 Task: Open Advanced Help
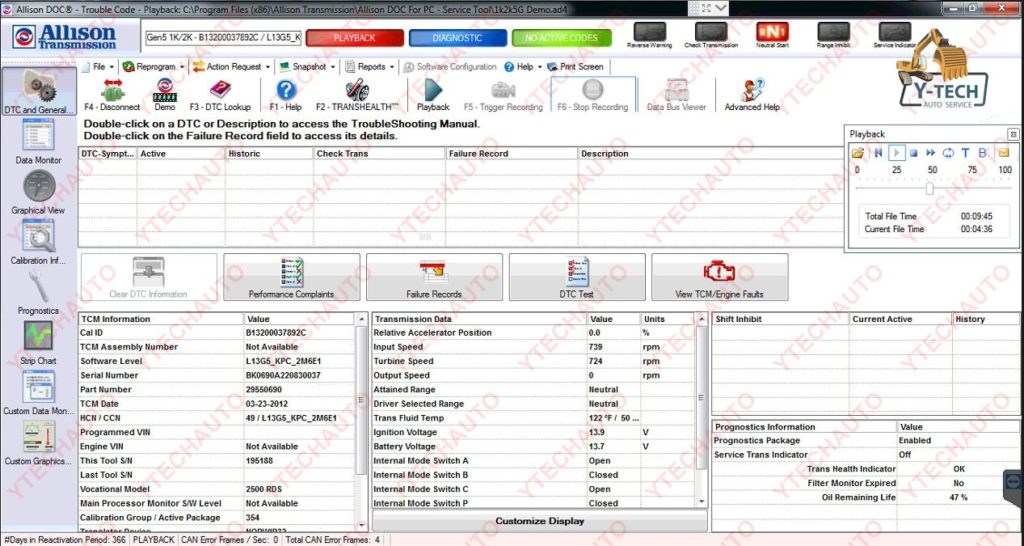pyautogui.click(x=752, y=95)
